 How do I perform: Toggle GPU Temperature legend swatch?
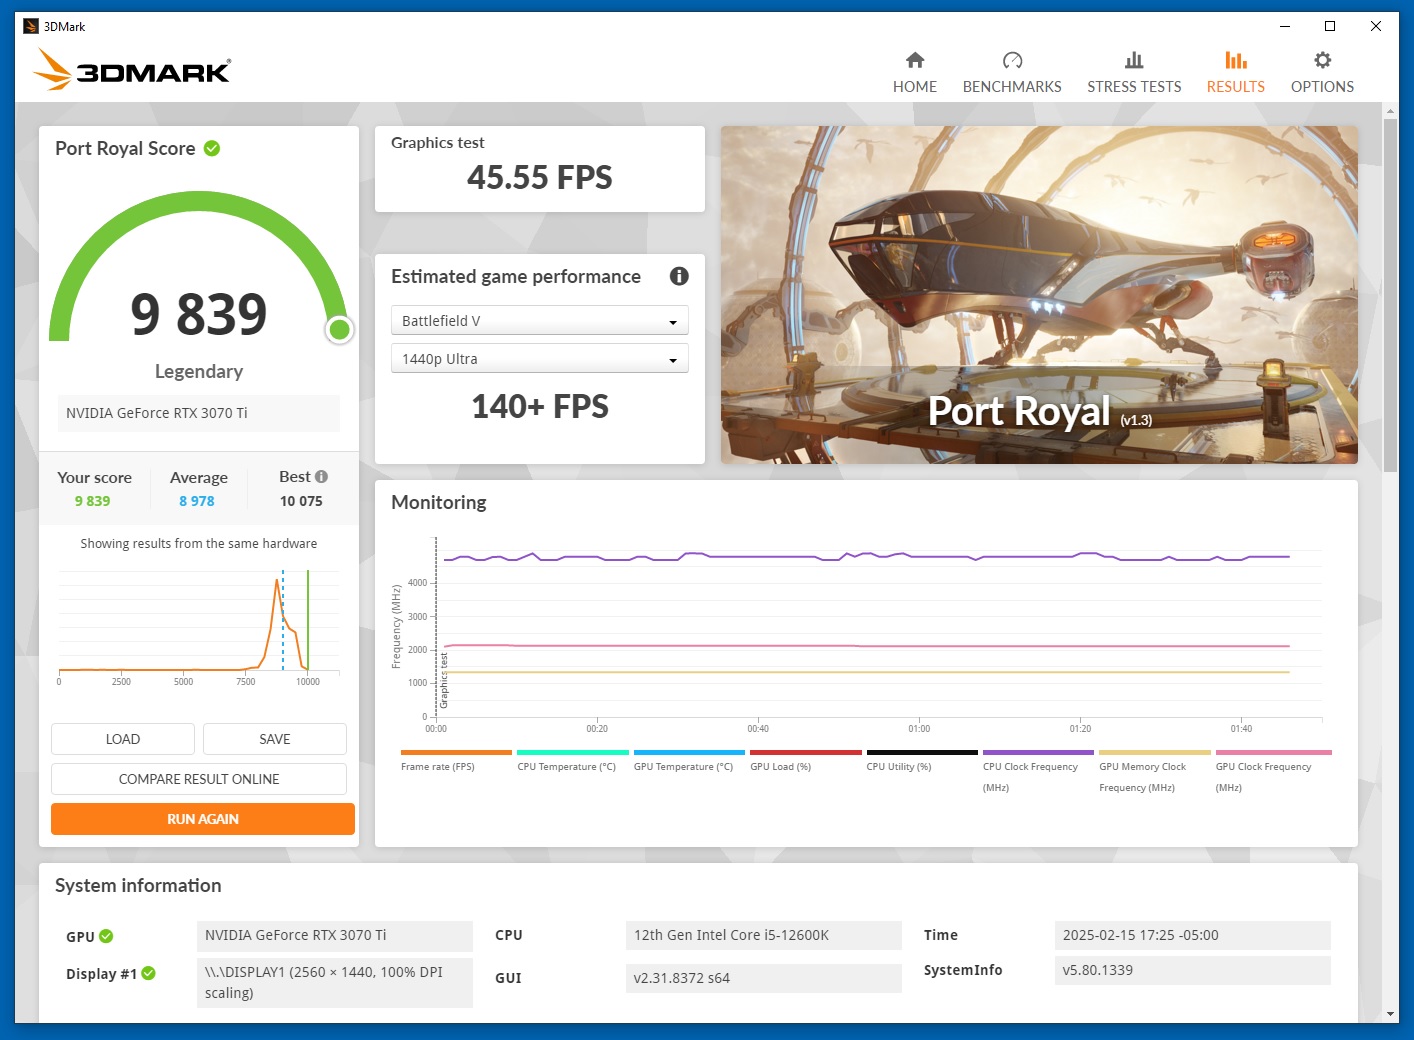(x=689, y=752)
